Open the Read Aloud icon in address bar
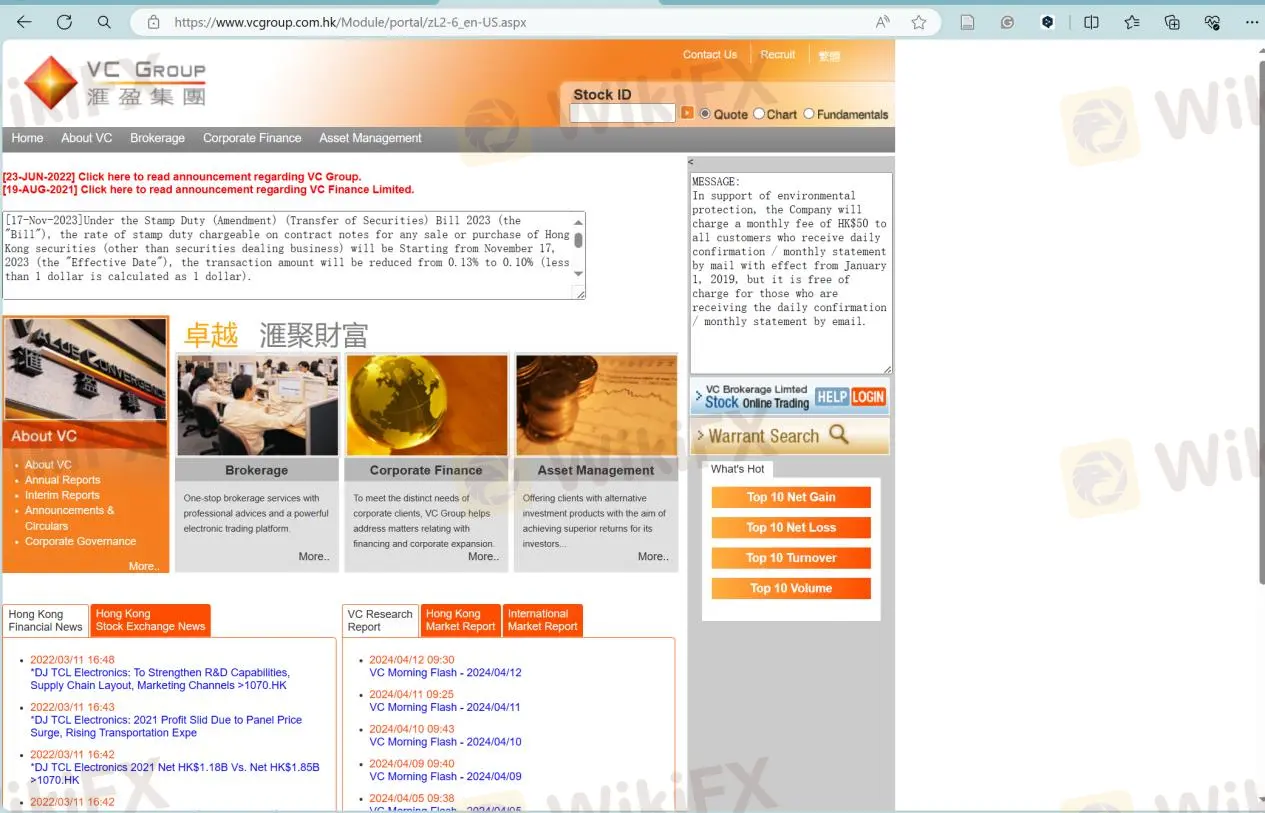1265x813 pixels. coord(883,22)
